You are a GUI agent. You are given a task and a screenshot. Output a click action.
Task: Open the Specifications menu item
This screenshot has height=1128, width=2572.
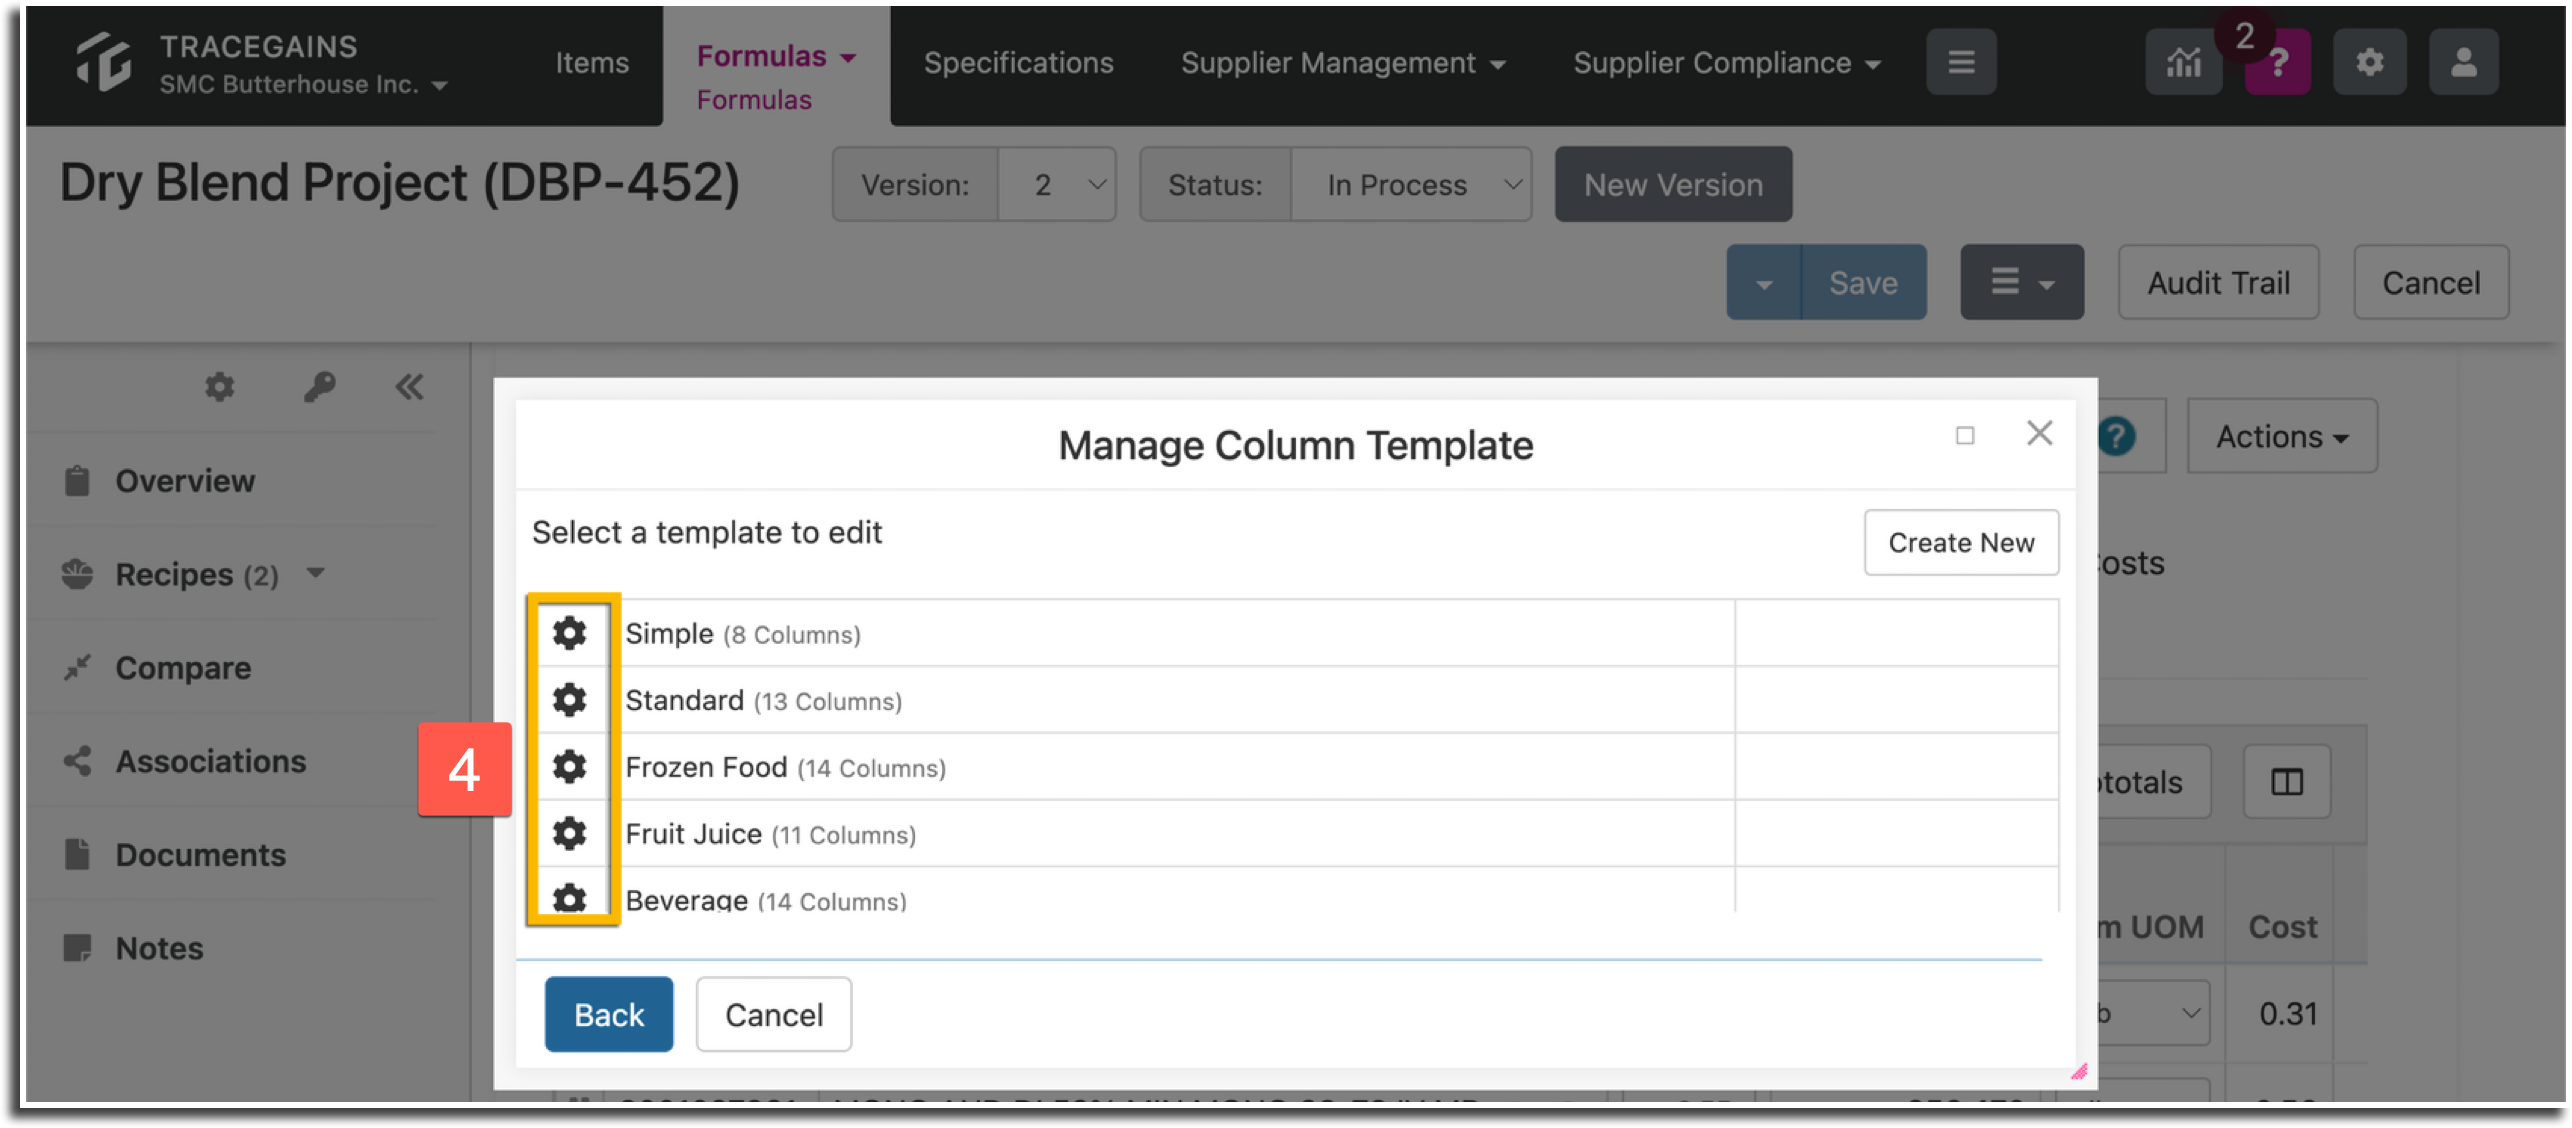pos(1018,63)
